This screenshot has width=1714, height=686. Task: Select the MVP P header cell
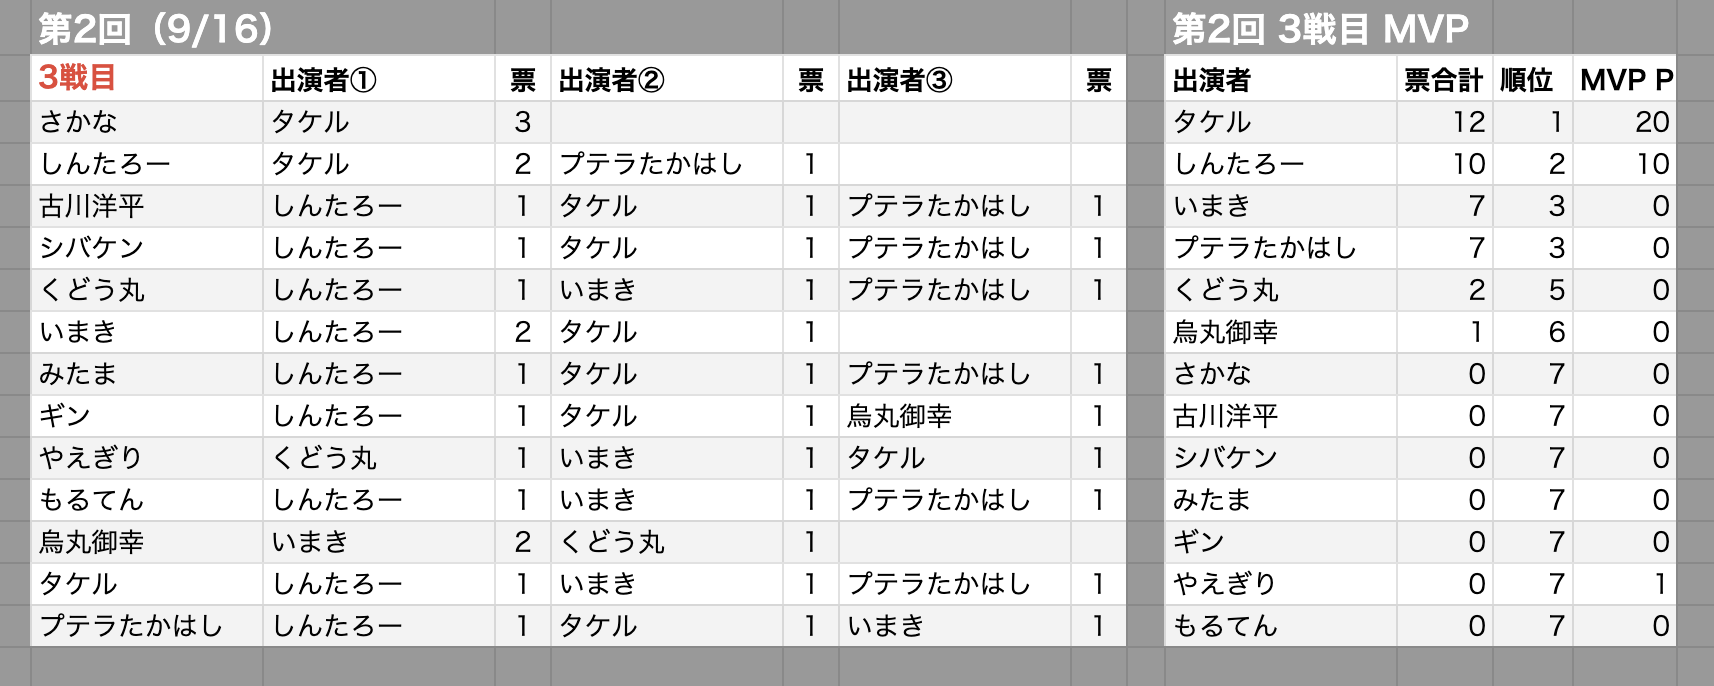(x=1625, y=80)
